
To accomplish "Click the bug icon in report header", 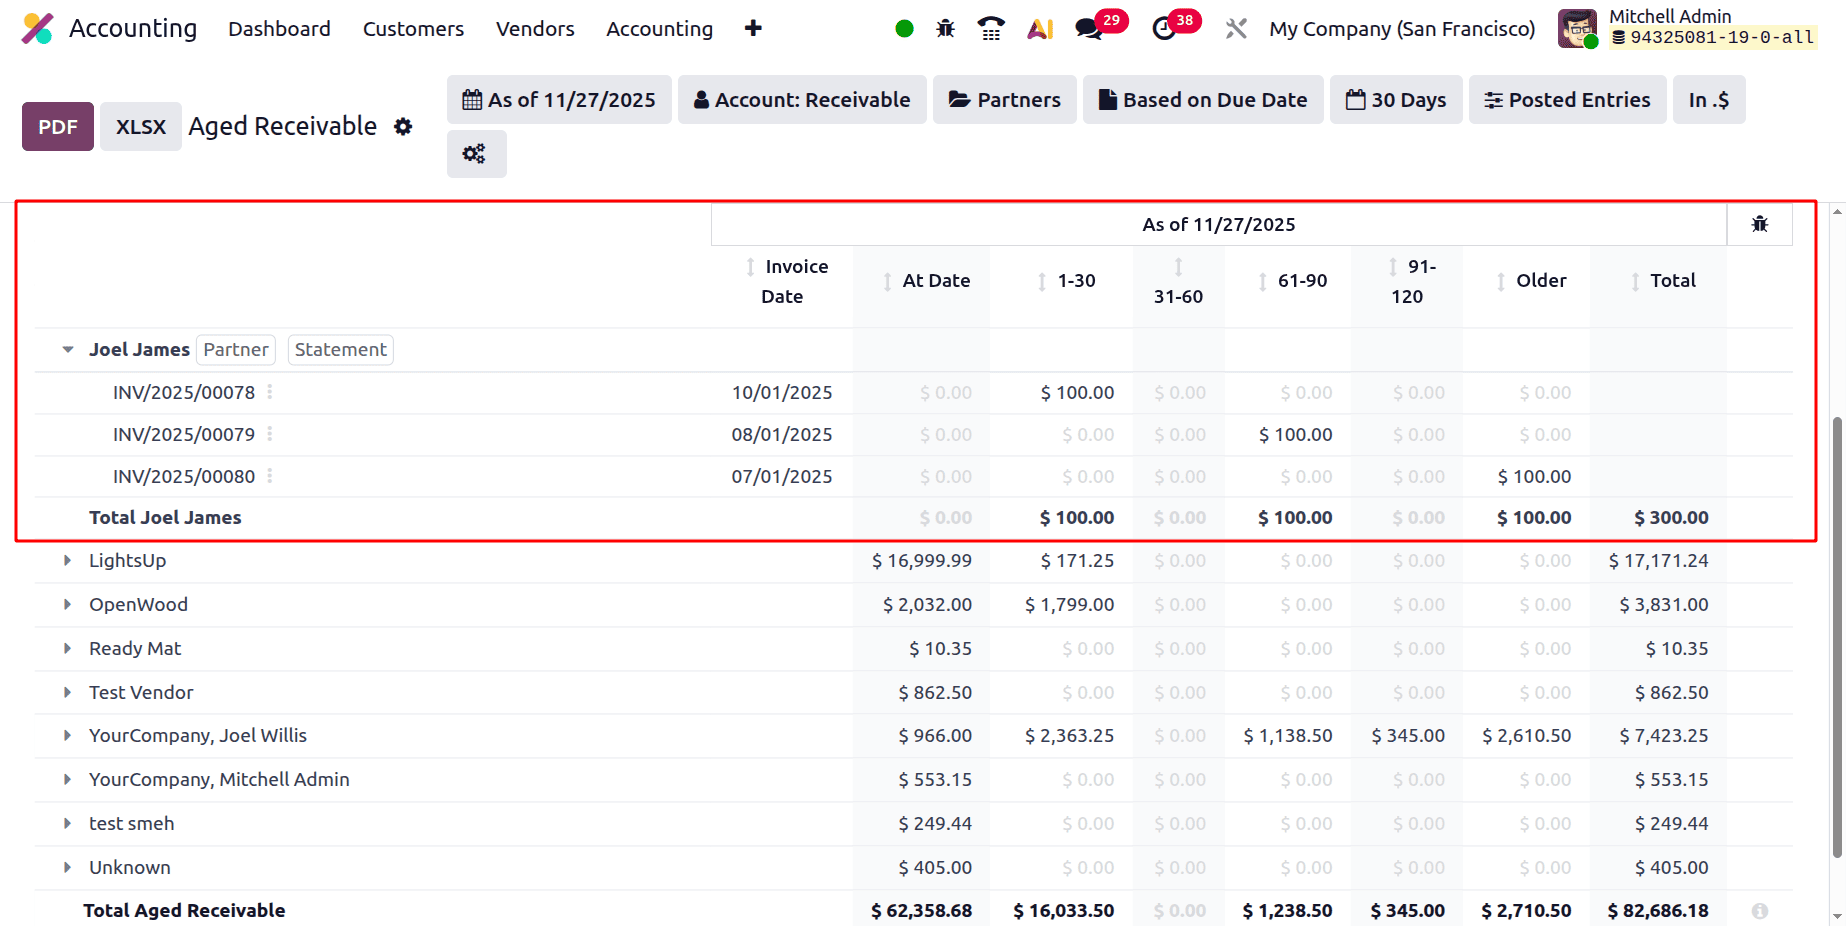I will tap(1760, 224).
